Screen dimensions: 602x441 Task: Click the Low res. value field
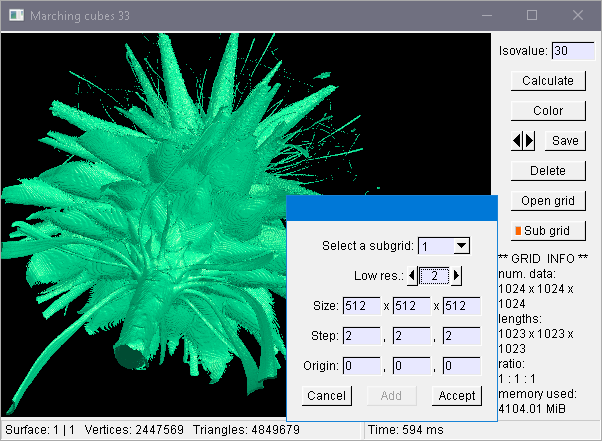435,276
